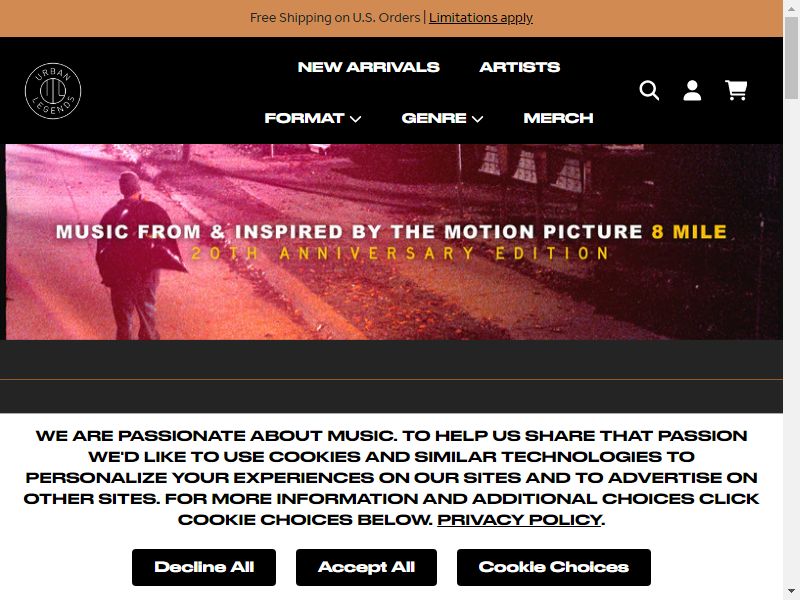The image size is (800, 600).
Task: Open Cookie Choices settings
Action: point(554,567)
